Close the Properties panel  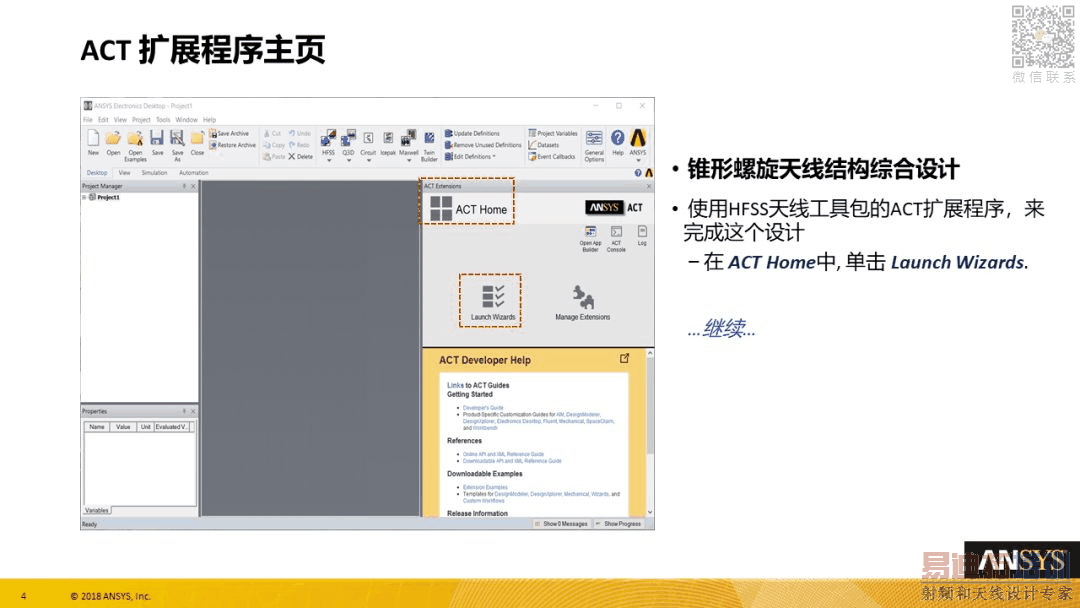click(194, 411)
